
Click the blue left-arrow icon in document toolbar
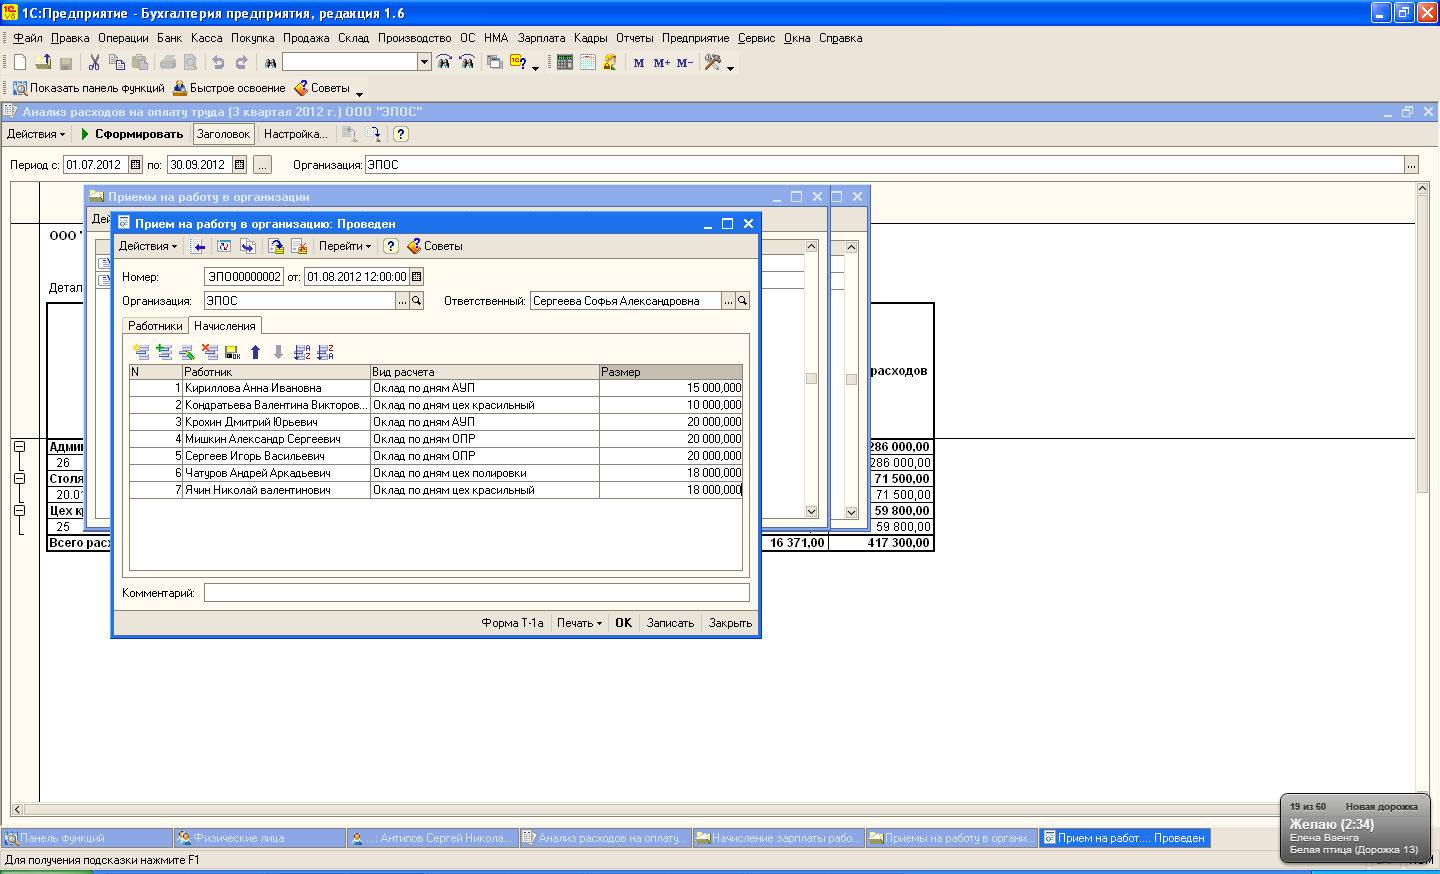pos(199,246)
